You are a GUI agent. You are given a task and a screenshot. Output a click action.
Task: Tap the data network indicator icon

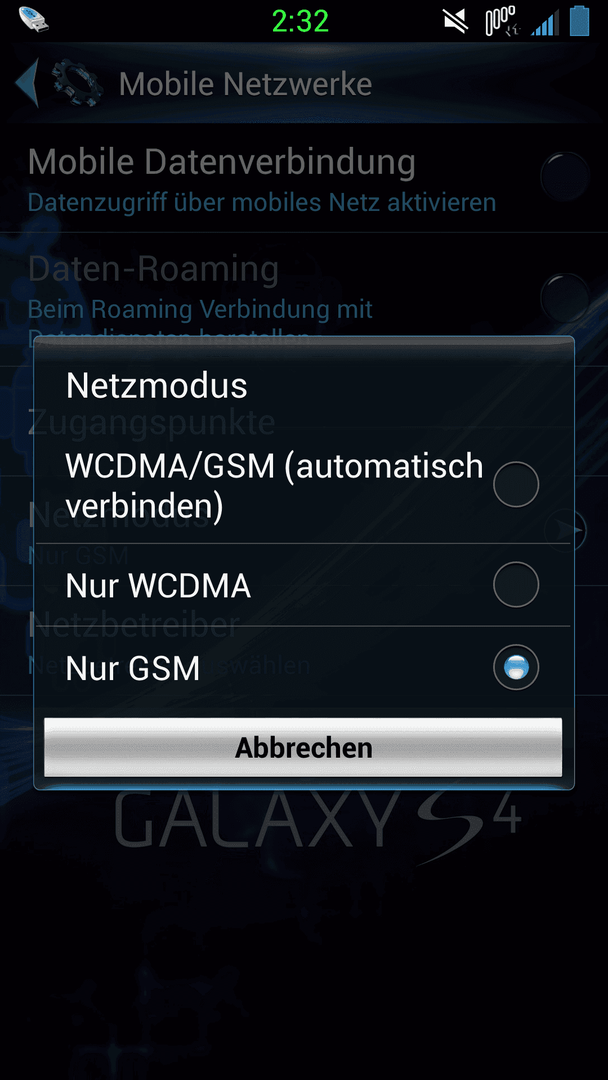pos(503,21)
